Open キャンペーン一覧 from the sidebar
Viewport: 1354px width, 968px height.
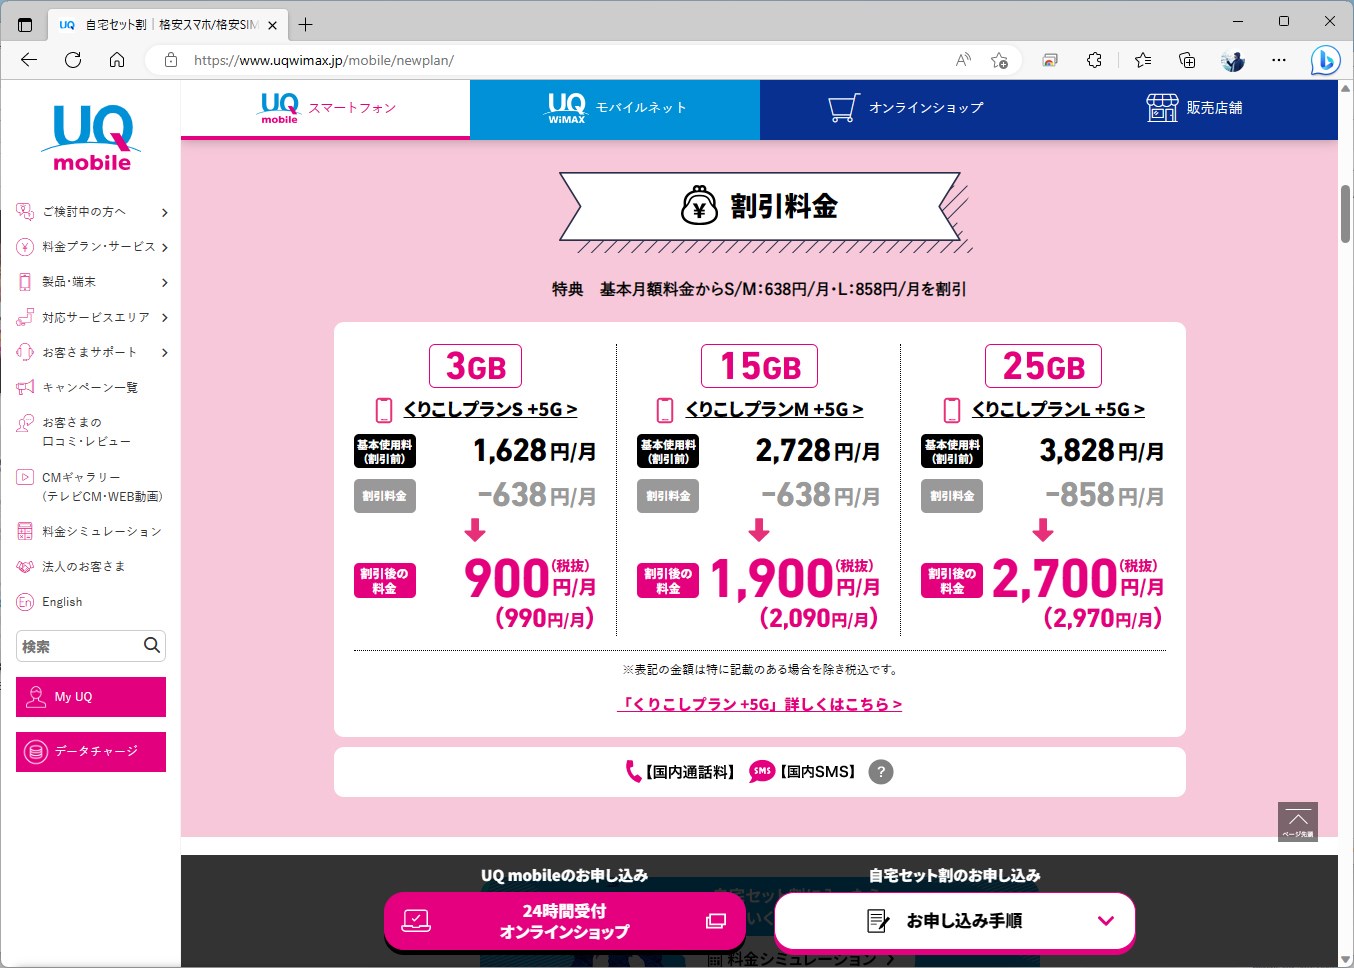click(x=84, y=387)
